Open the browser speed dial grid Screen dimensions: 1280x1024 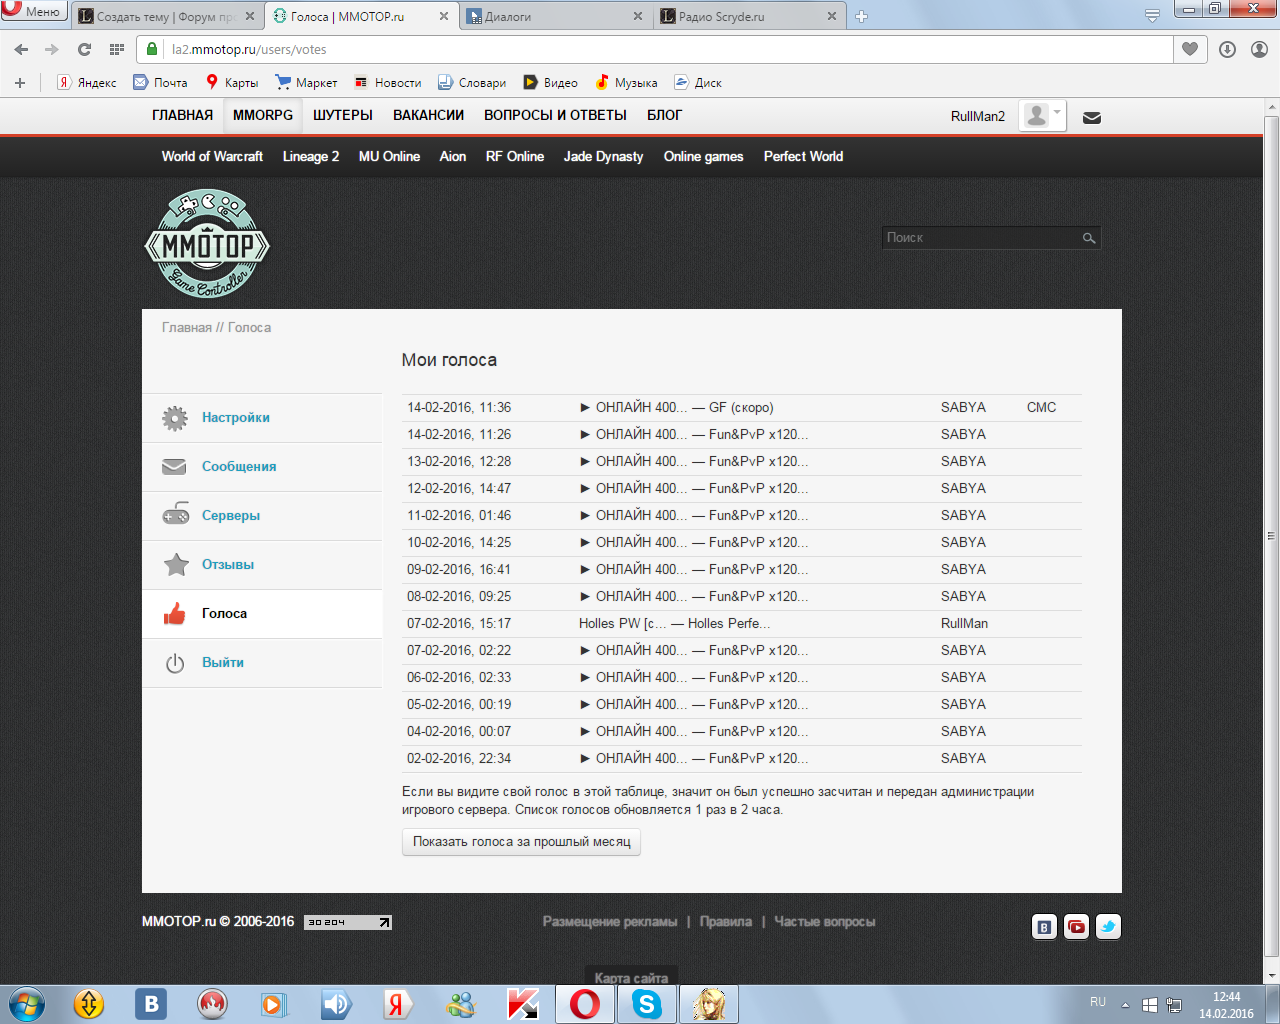click(x=117, y=49)
